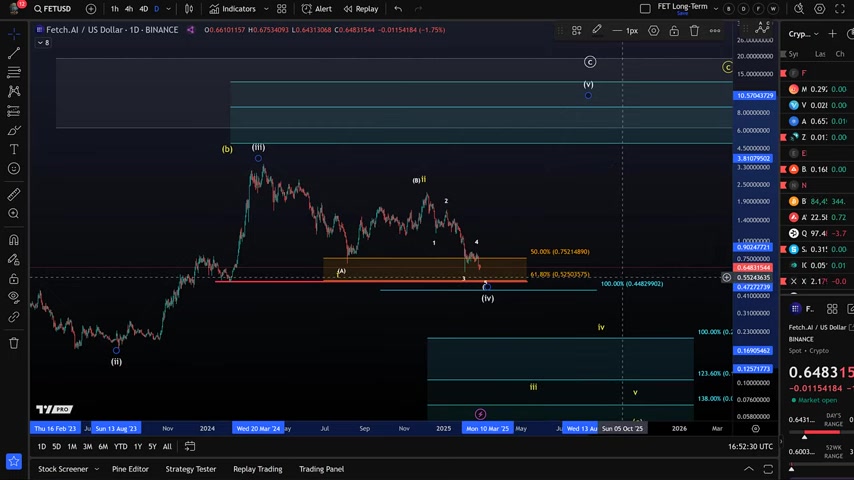Open the Indicators dialog
The width and height of the screenshot is (854, 480).
click(x=233, y=9)
